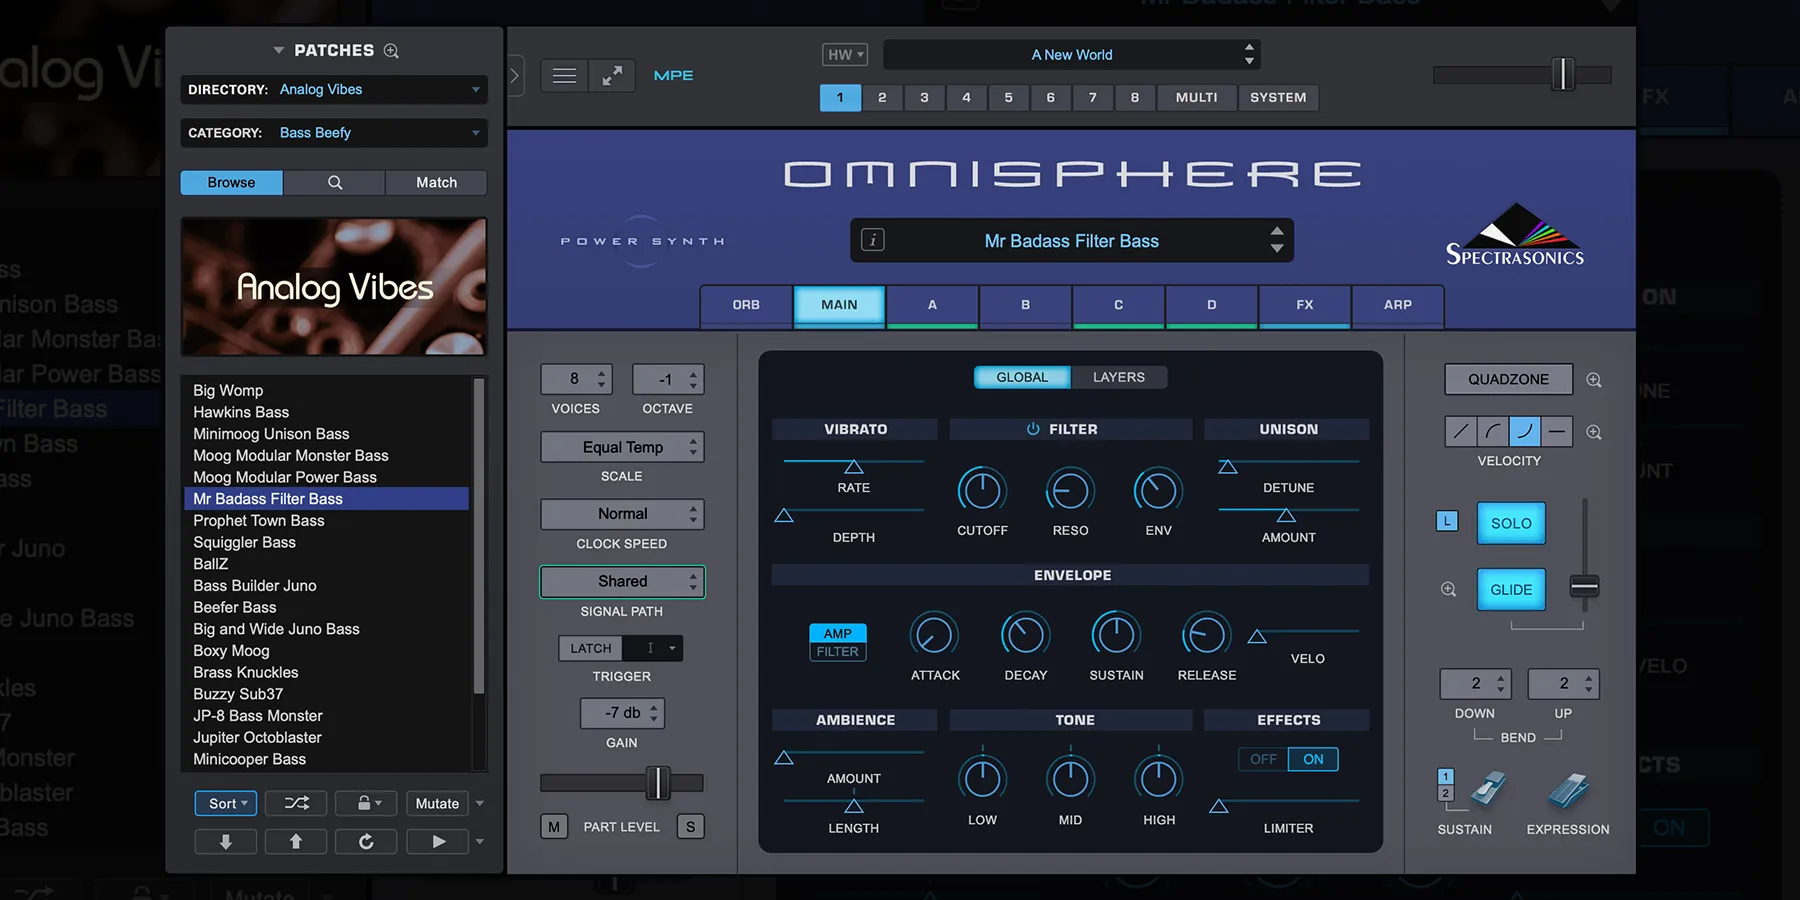1800x900 pixels.
Task: Switch to the FX tab
Action: pyautogui.click(x=1304, y=306)
